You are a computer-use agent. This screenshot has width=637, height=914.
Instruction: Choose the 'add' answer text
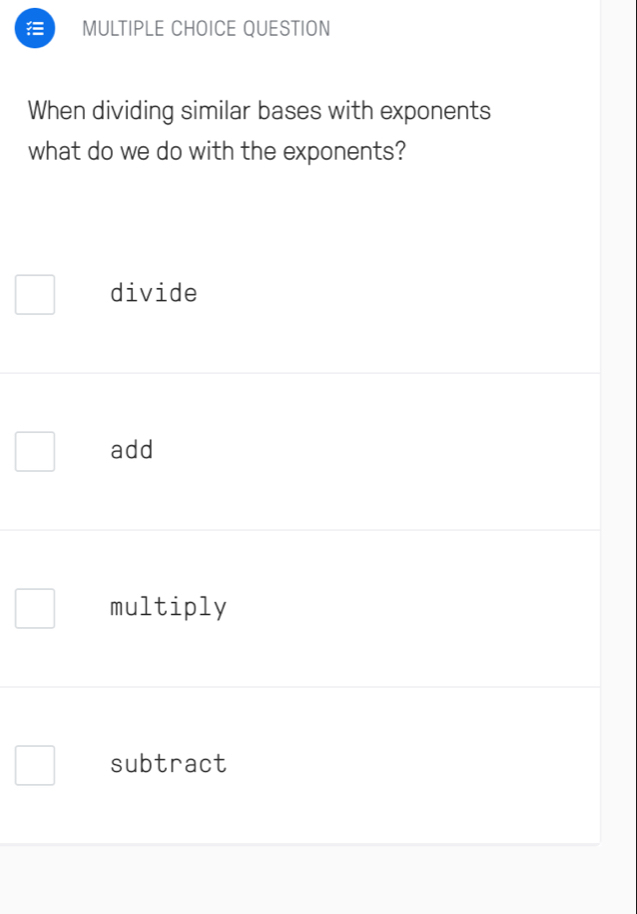click(x=132, y=450)
